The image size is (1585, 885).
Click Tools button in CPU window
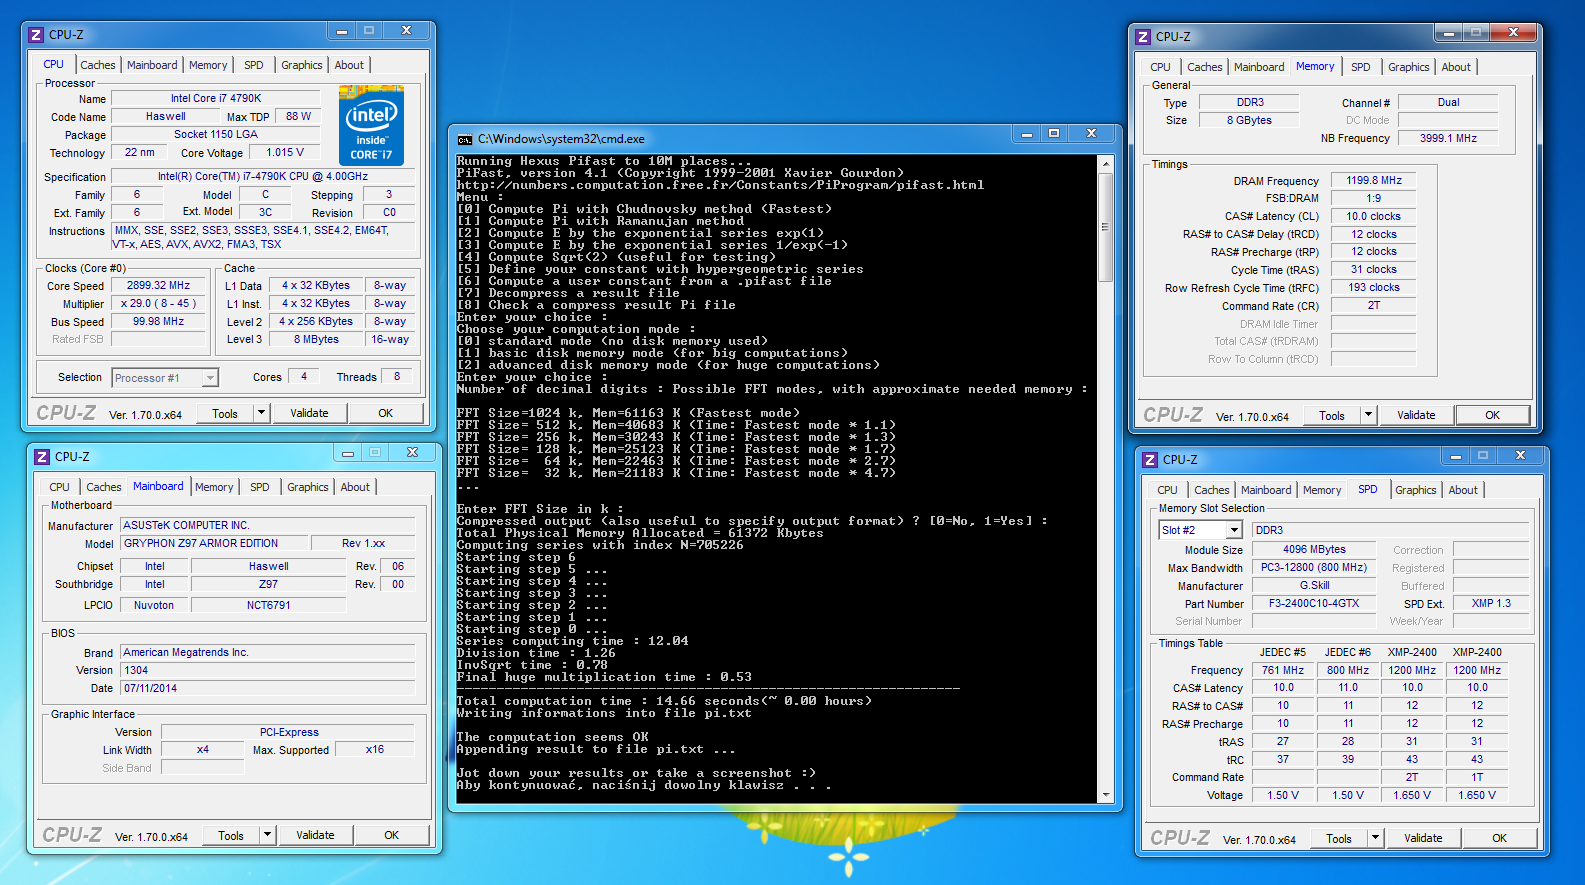coord(225,413)
